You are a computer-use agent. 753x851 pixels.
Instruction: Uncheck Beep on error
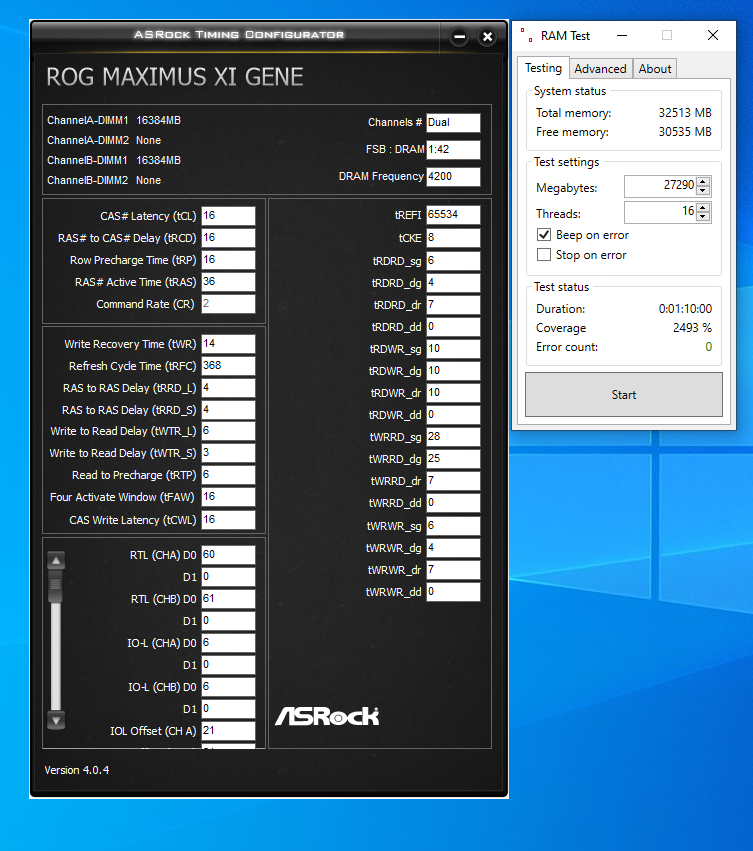pos(543,234)
